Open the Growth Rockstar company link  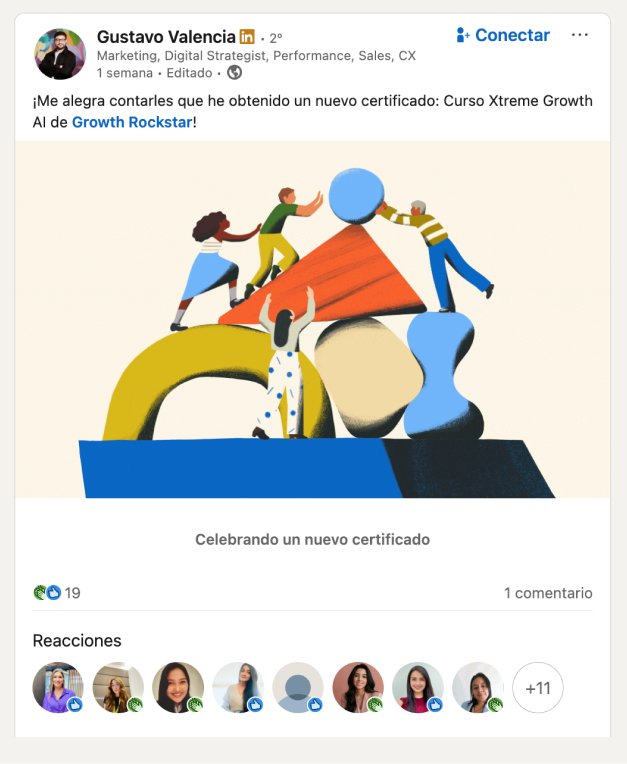click(x=132, y=122)
